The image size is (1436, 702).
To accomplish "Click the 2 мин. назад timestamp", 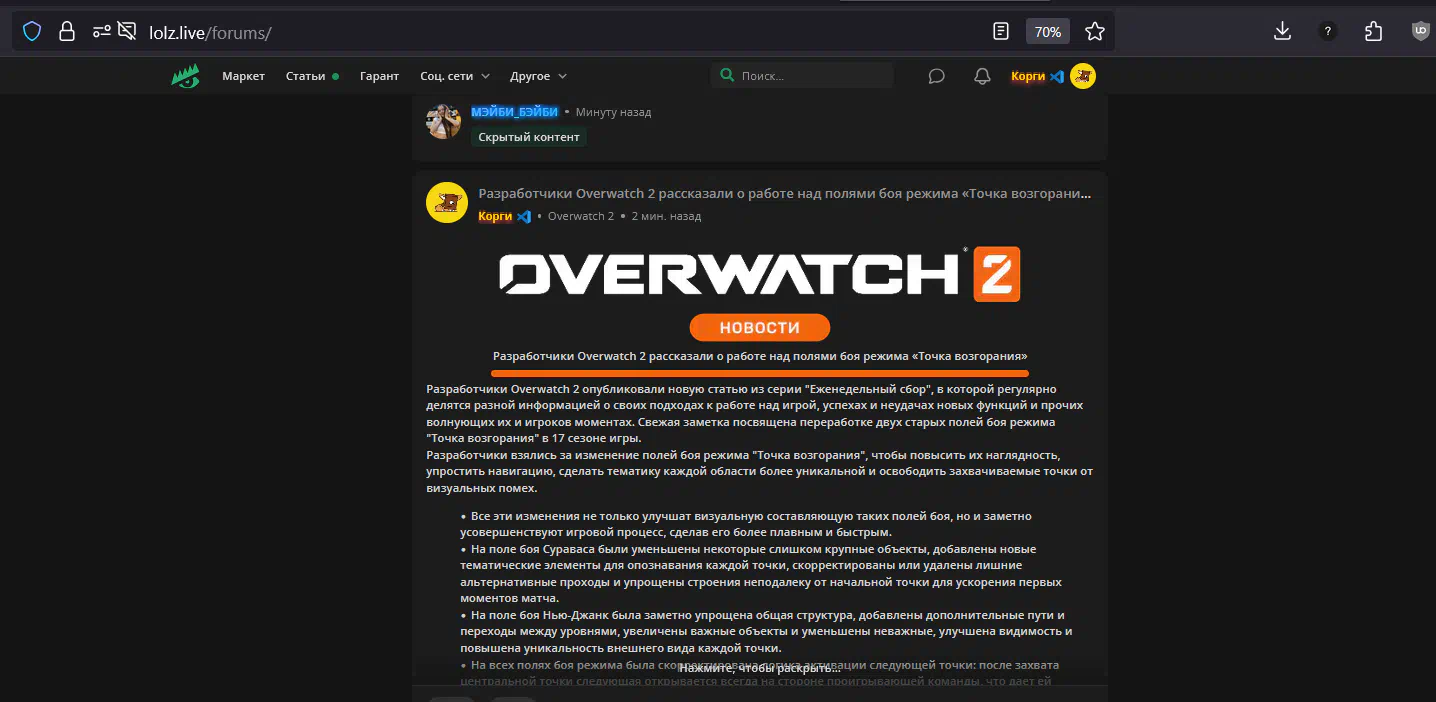I will click(666, 216).
